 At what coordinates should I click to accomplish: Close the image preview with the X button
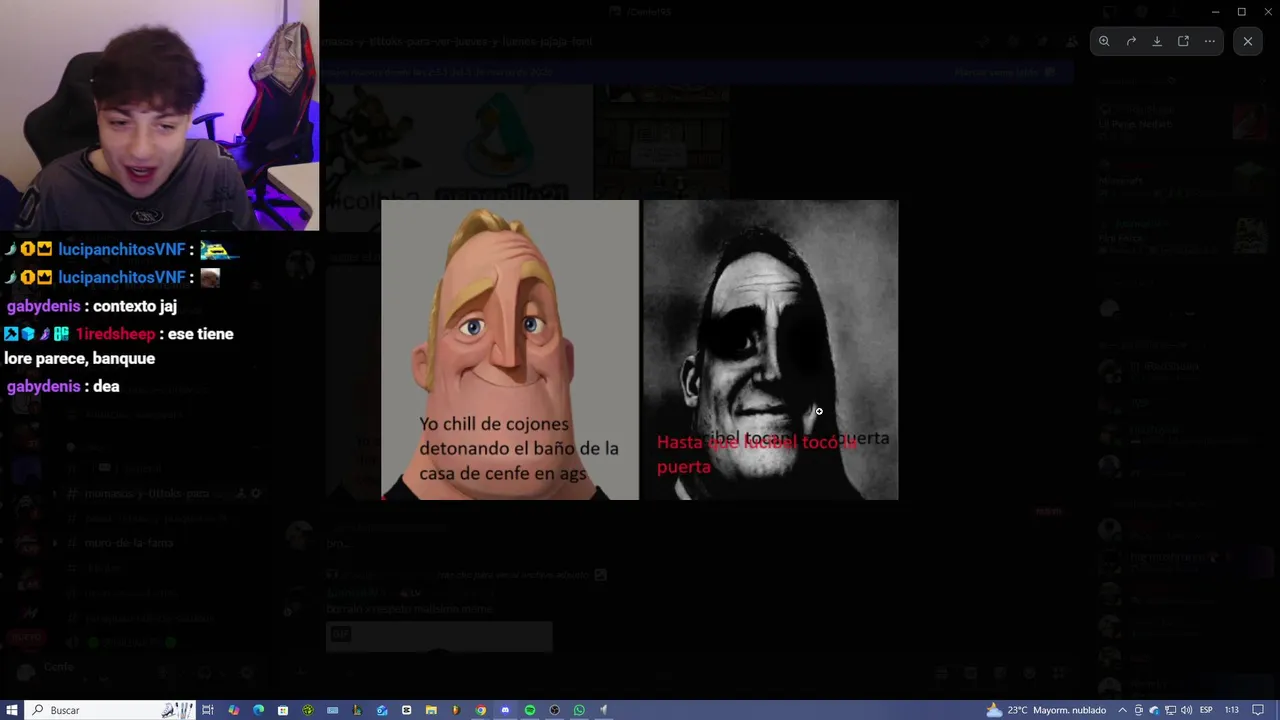pyautogui.click(x=1248, y=41)
